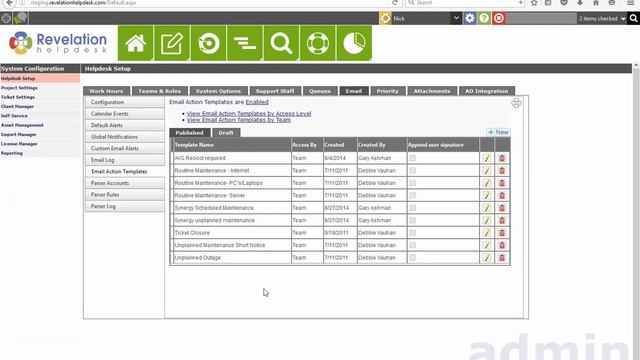The width and height of the screenshot is (640, 360).
Task: Go to the Home page icon
Action: [136, 43]
